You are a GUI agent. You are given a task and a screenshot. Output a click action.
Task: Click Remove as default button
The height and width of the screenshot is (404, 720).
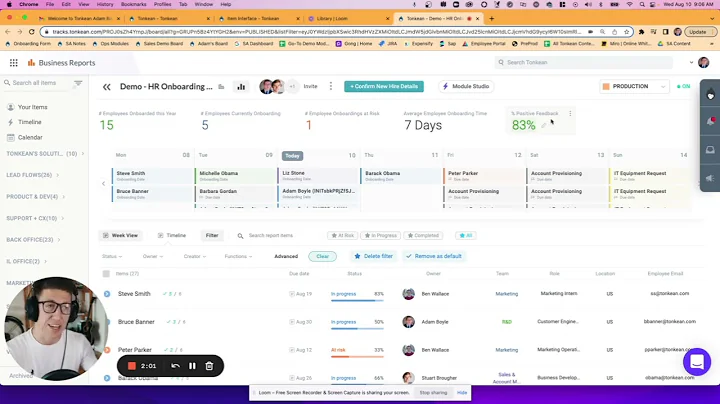click(x=434, y=256)
